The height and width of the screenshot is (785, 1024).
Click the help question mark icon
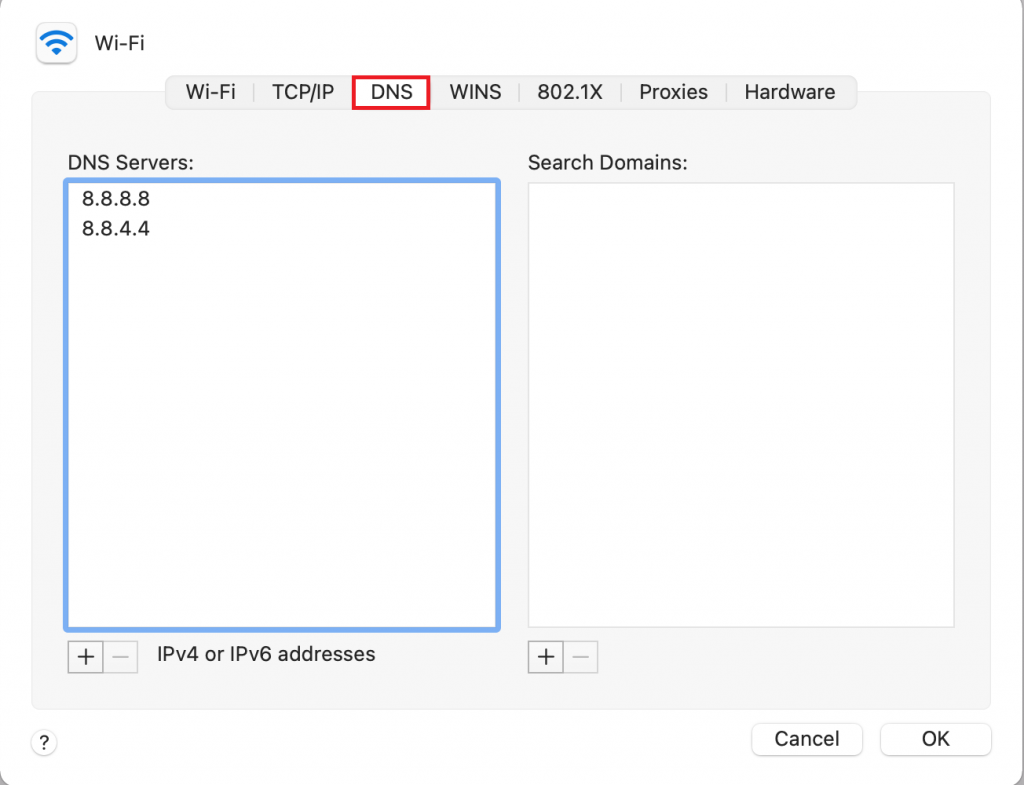coord(44,743)
